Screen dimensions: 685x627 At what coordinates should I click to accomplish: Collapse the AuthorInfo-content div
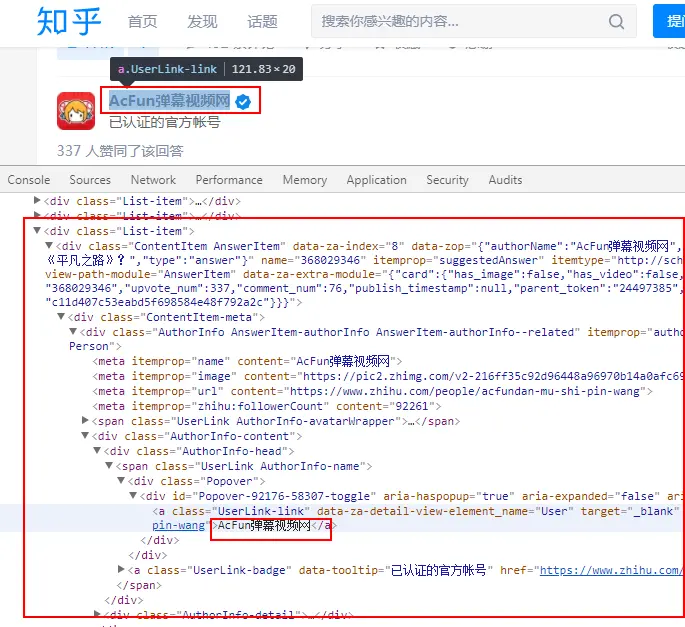(x=85, y=435)
